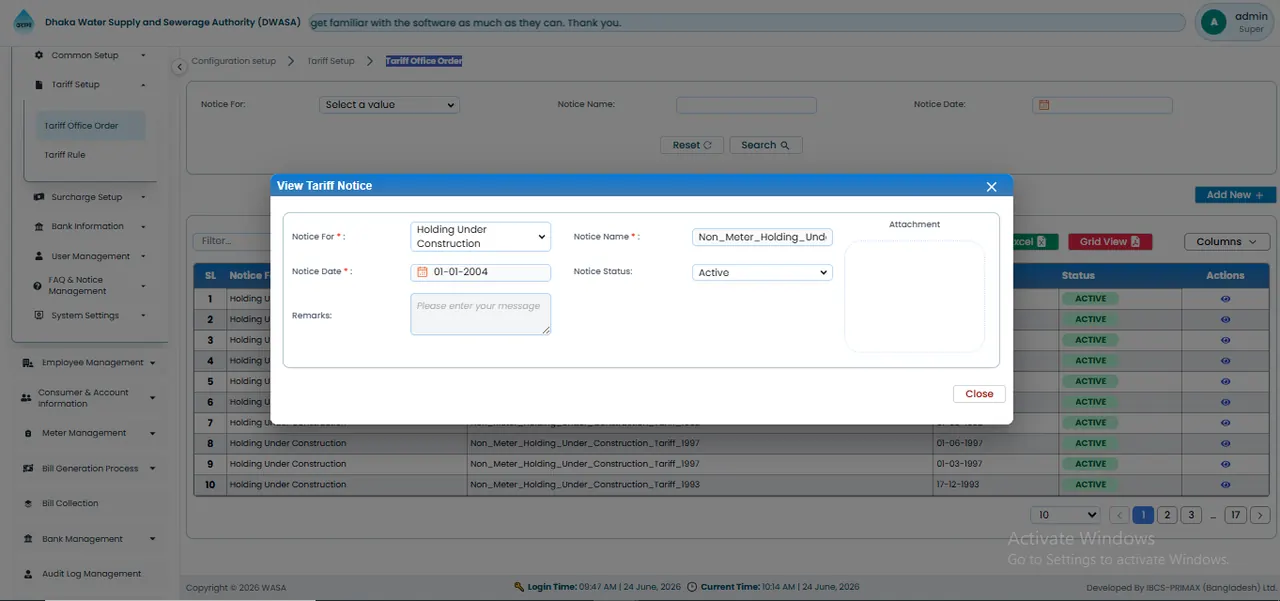Click the Reset button
The width and height of the screenshot is (1280, 601).
pos(692,145)
